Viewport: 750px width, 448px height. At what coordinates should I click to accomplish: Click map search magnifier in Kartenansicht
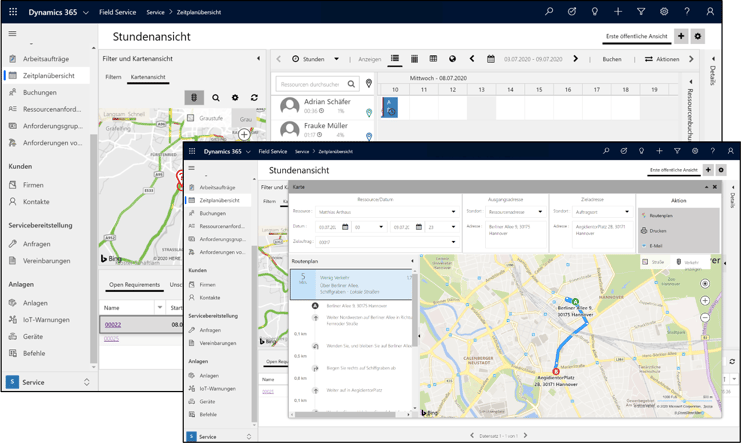click(216, 98)
